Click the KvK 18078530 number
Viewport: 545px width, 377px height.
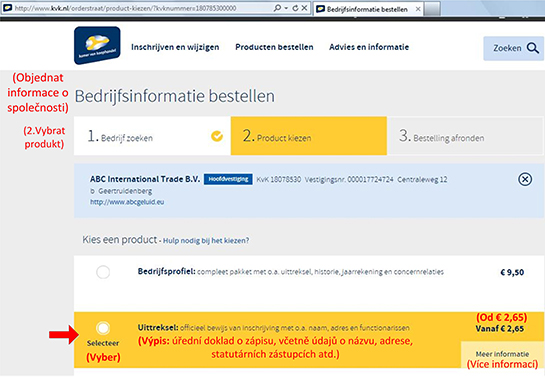tap(279, 180)
